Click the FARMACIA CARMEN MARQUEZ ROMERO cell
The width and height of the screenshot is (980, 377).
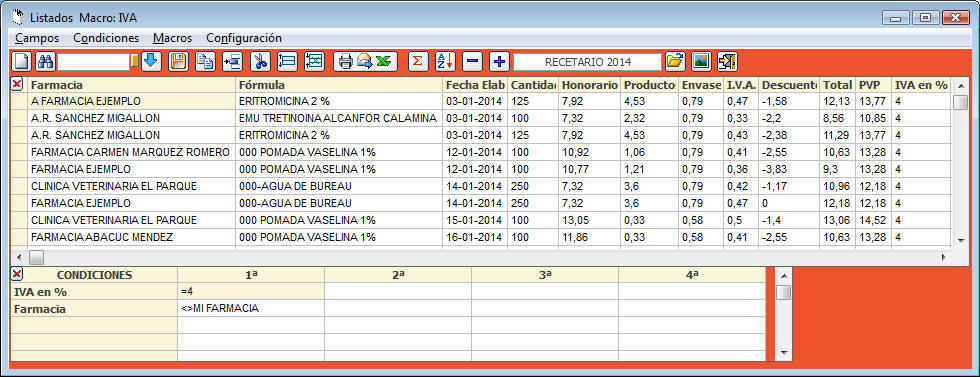pyautogui.click(x=131, y=152)
